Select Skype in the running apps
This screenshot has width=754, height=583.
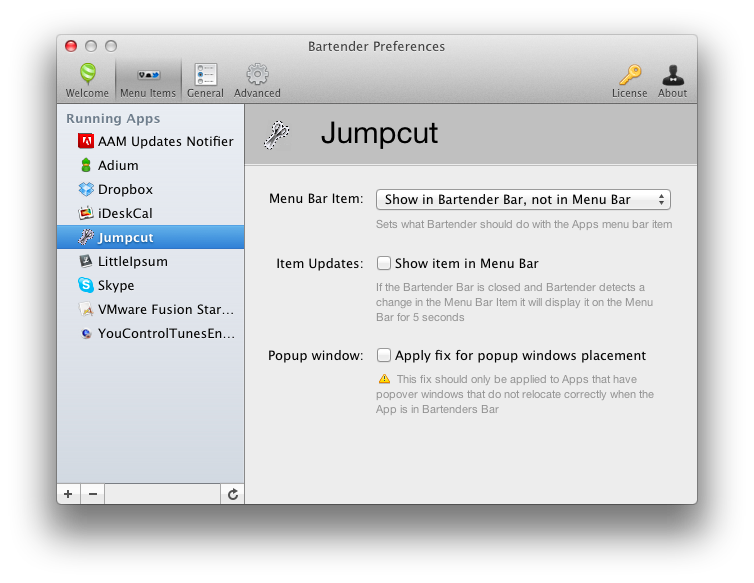tap(151, 285)
